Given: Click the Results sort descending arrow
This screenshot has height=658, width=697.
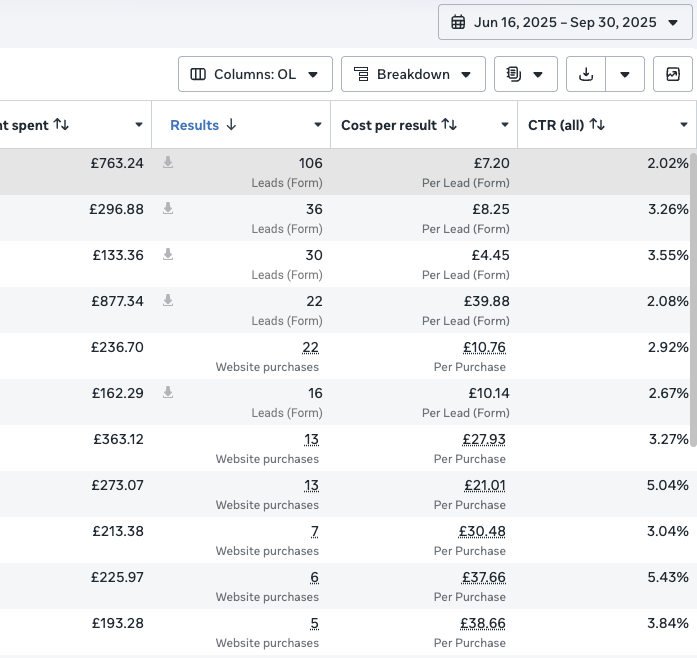Looking at the screenshot, I should point(231,125).
